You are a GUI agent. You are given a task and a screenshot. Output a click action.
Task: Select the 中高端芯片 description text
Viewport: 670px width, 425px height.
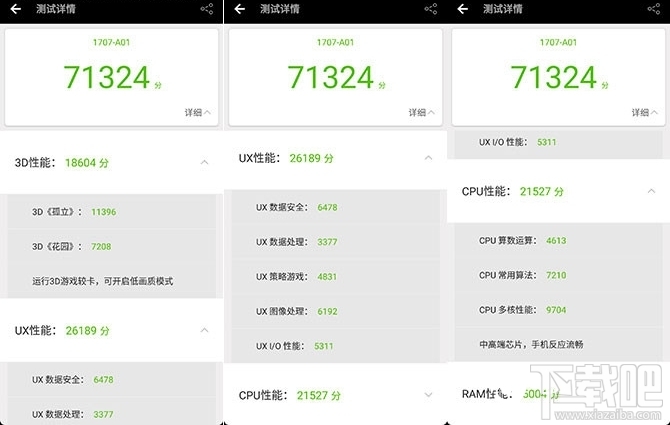click(531, 344)
